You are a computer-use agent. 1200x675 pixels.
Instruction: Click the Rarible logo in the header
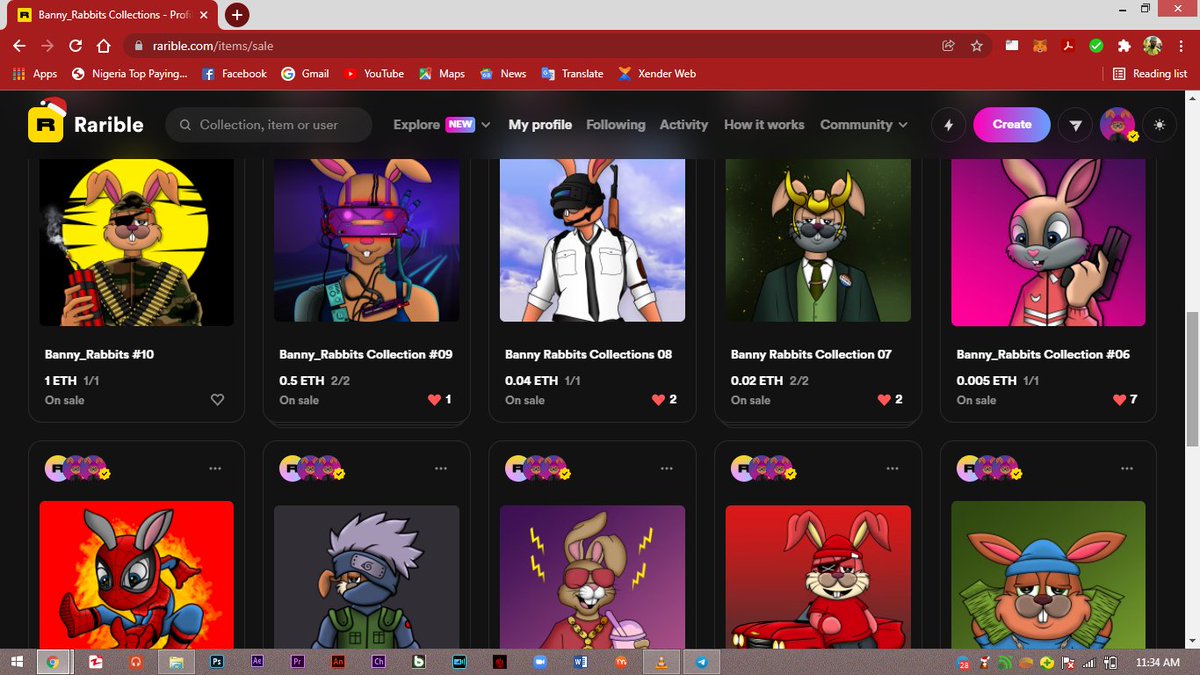[x=85, y=124]
